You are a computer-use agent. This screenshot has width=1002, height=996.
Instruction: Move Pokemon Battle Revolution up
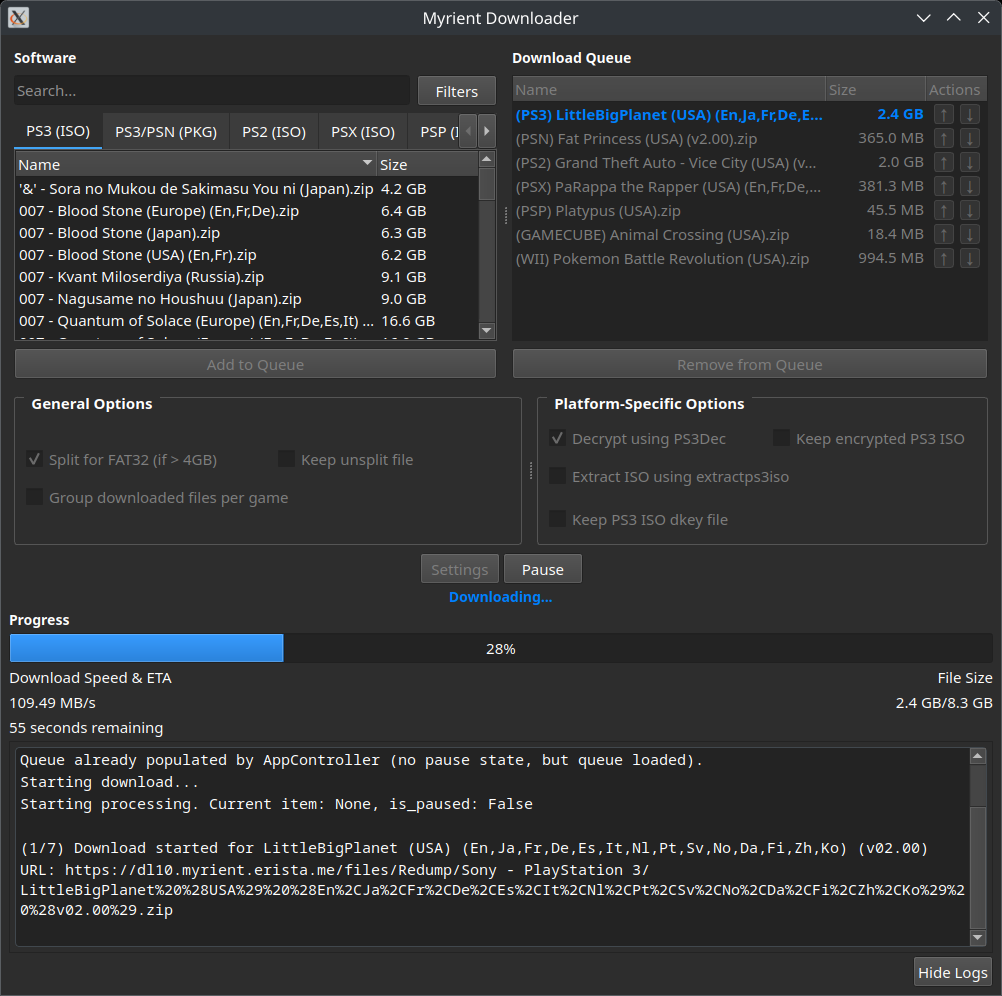(x=943, y=258)
